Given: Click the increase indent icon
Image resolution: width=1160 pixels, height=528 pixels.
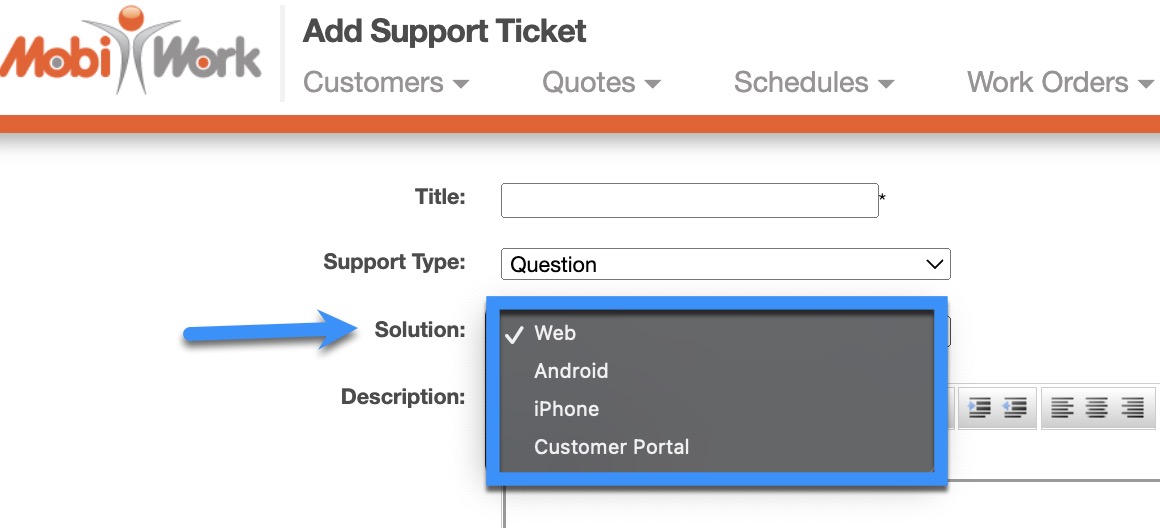Looking at the screenshot, I should tap(980, 408).
